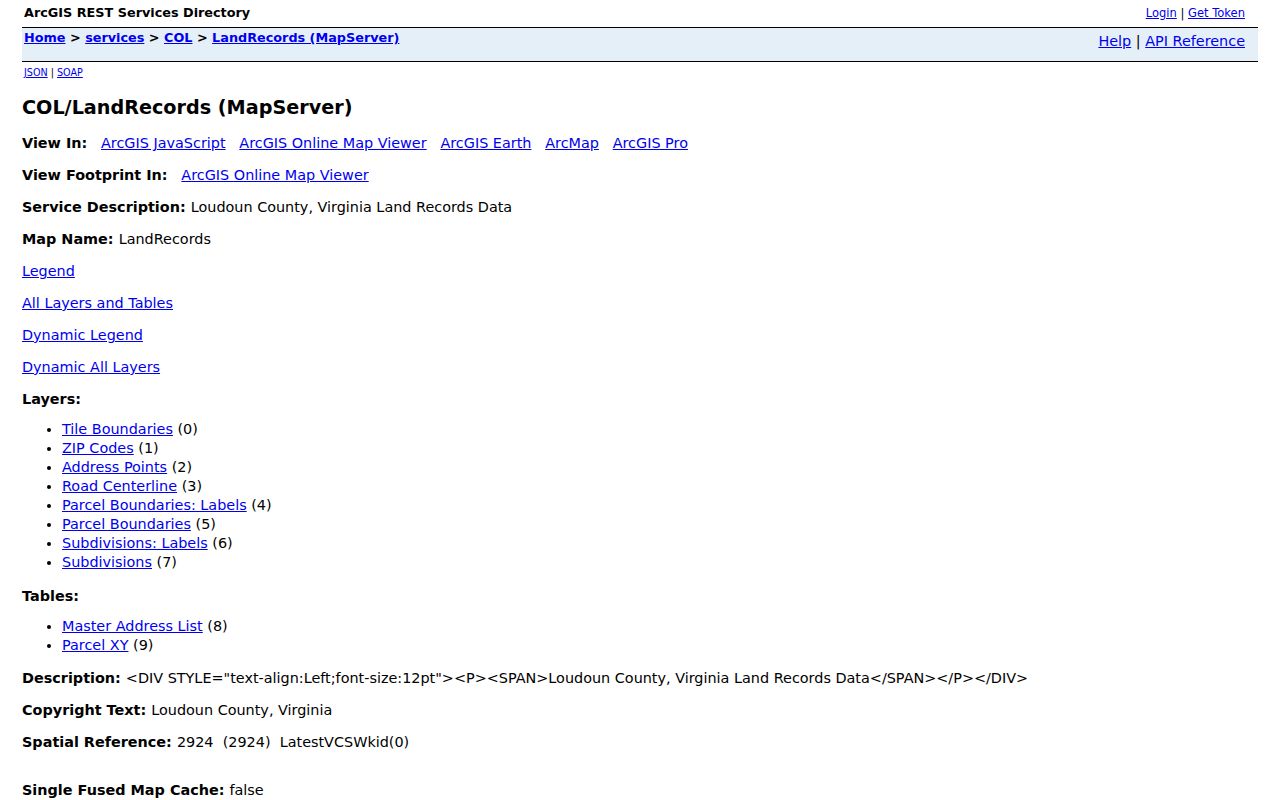Go to Home breadcrumb

[x=45, y=38]
